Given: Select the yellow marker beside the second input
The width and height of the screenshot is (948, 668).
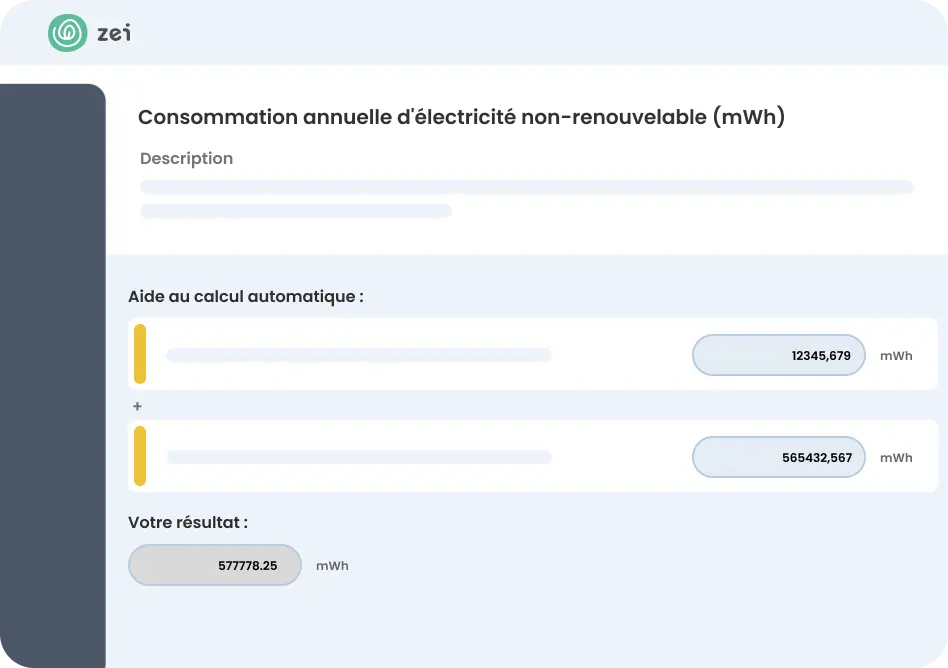Looking at the screenshot, I should 141,455.
